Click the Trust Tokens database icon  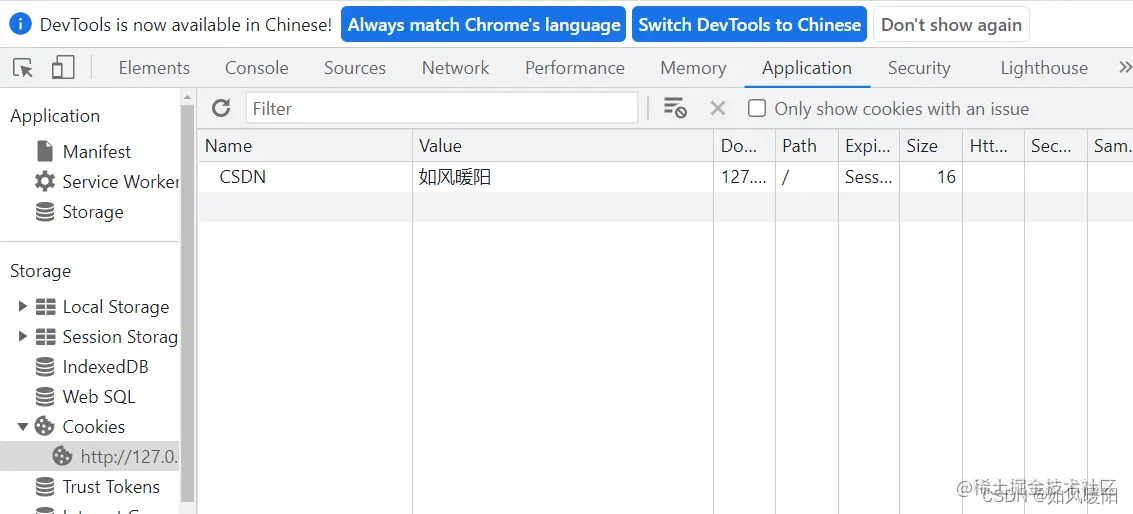click(x=45, y=487)
